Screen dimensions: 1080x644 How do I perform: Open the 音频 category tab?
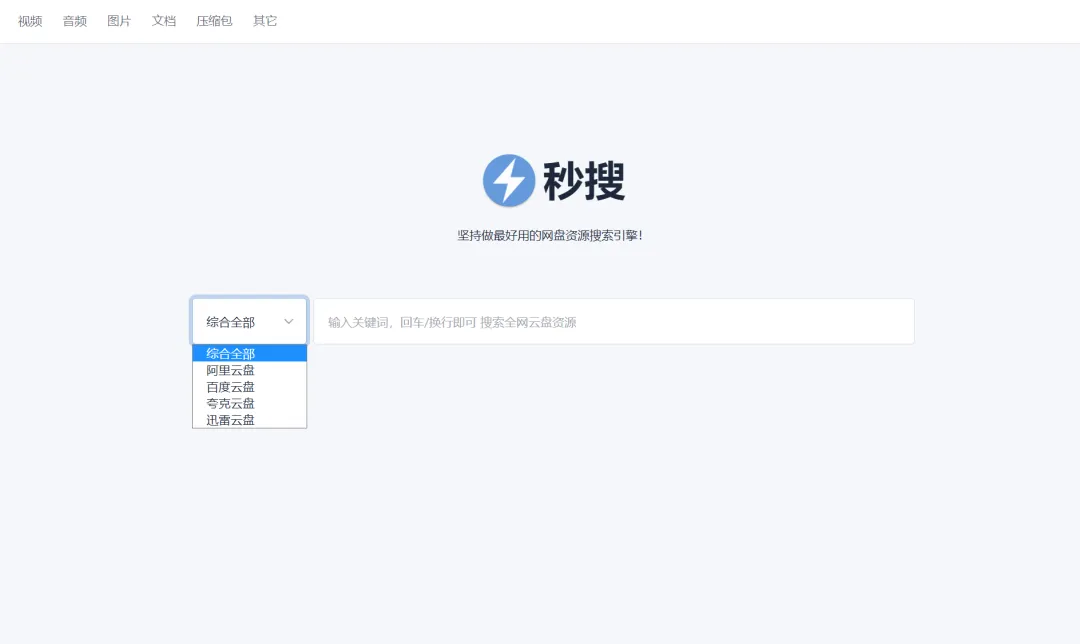tap(74, 21)
